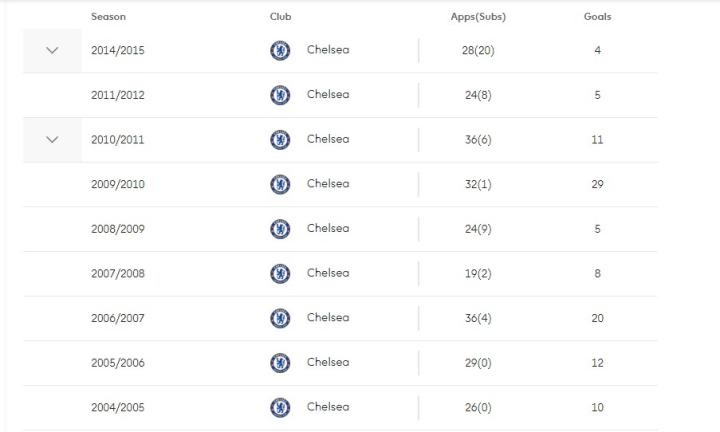The width and height of the screenshot is (720, 432).
Task: Expand the 2014/2015 season row
Action: coord(52,50)
